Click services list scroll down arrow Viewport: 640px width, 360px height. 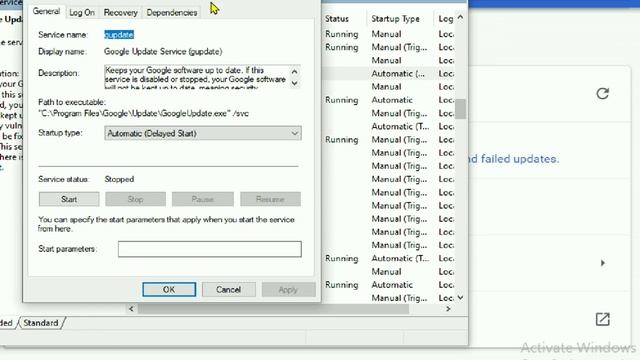tap(460, 298)
